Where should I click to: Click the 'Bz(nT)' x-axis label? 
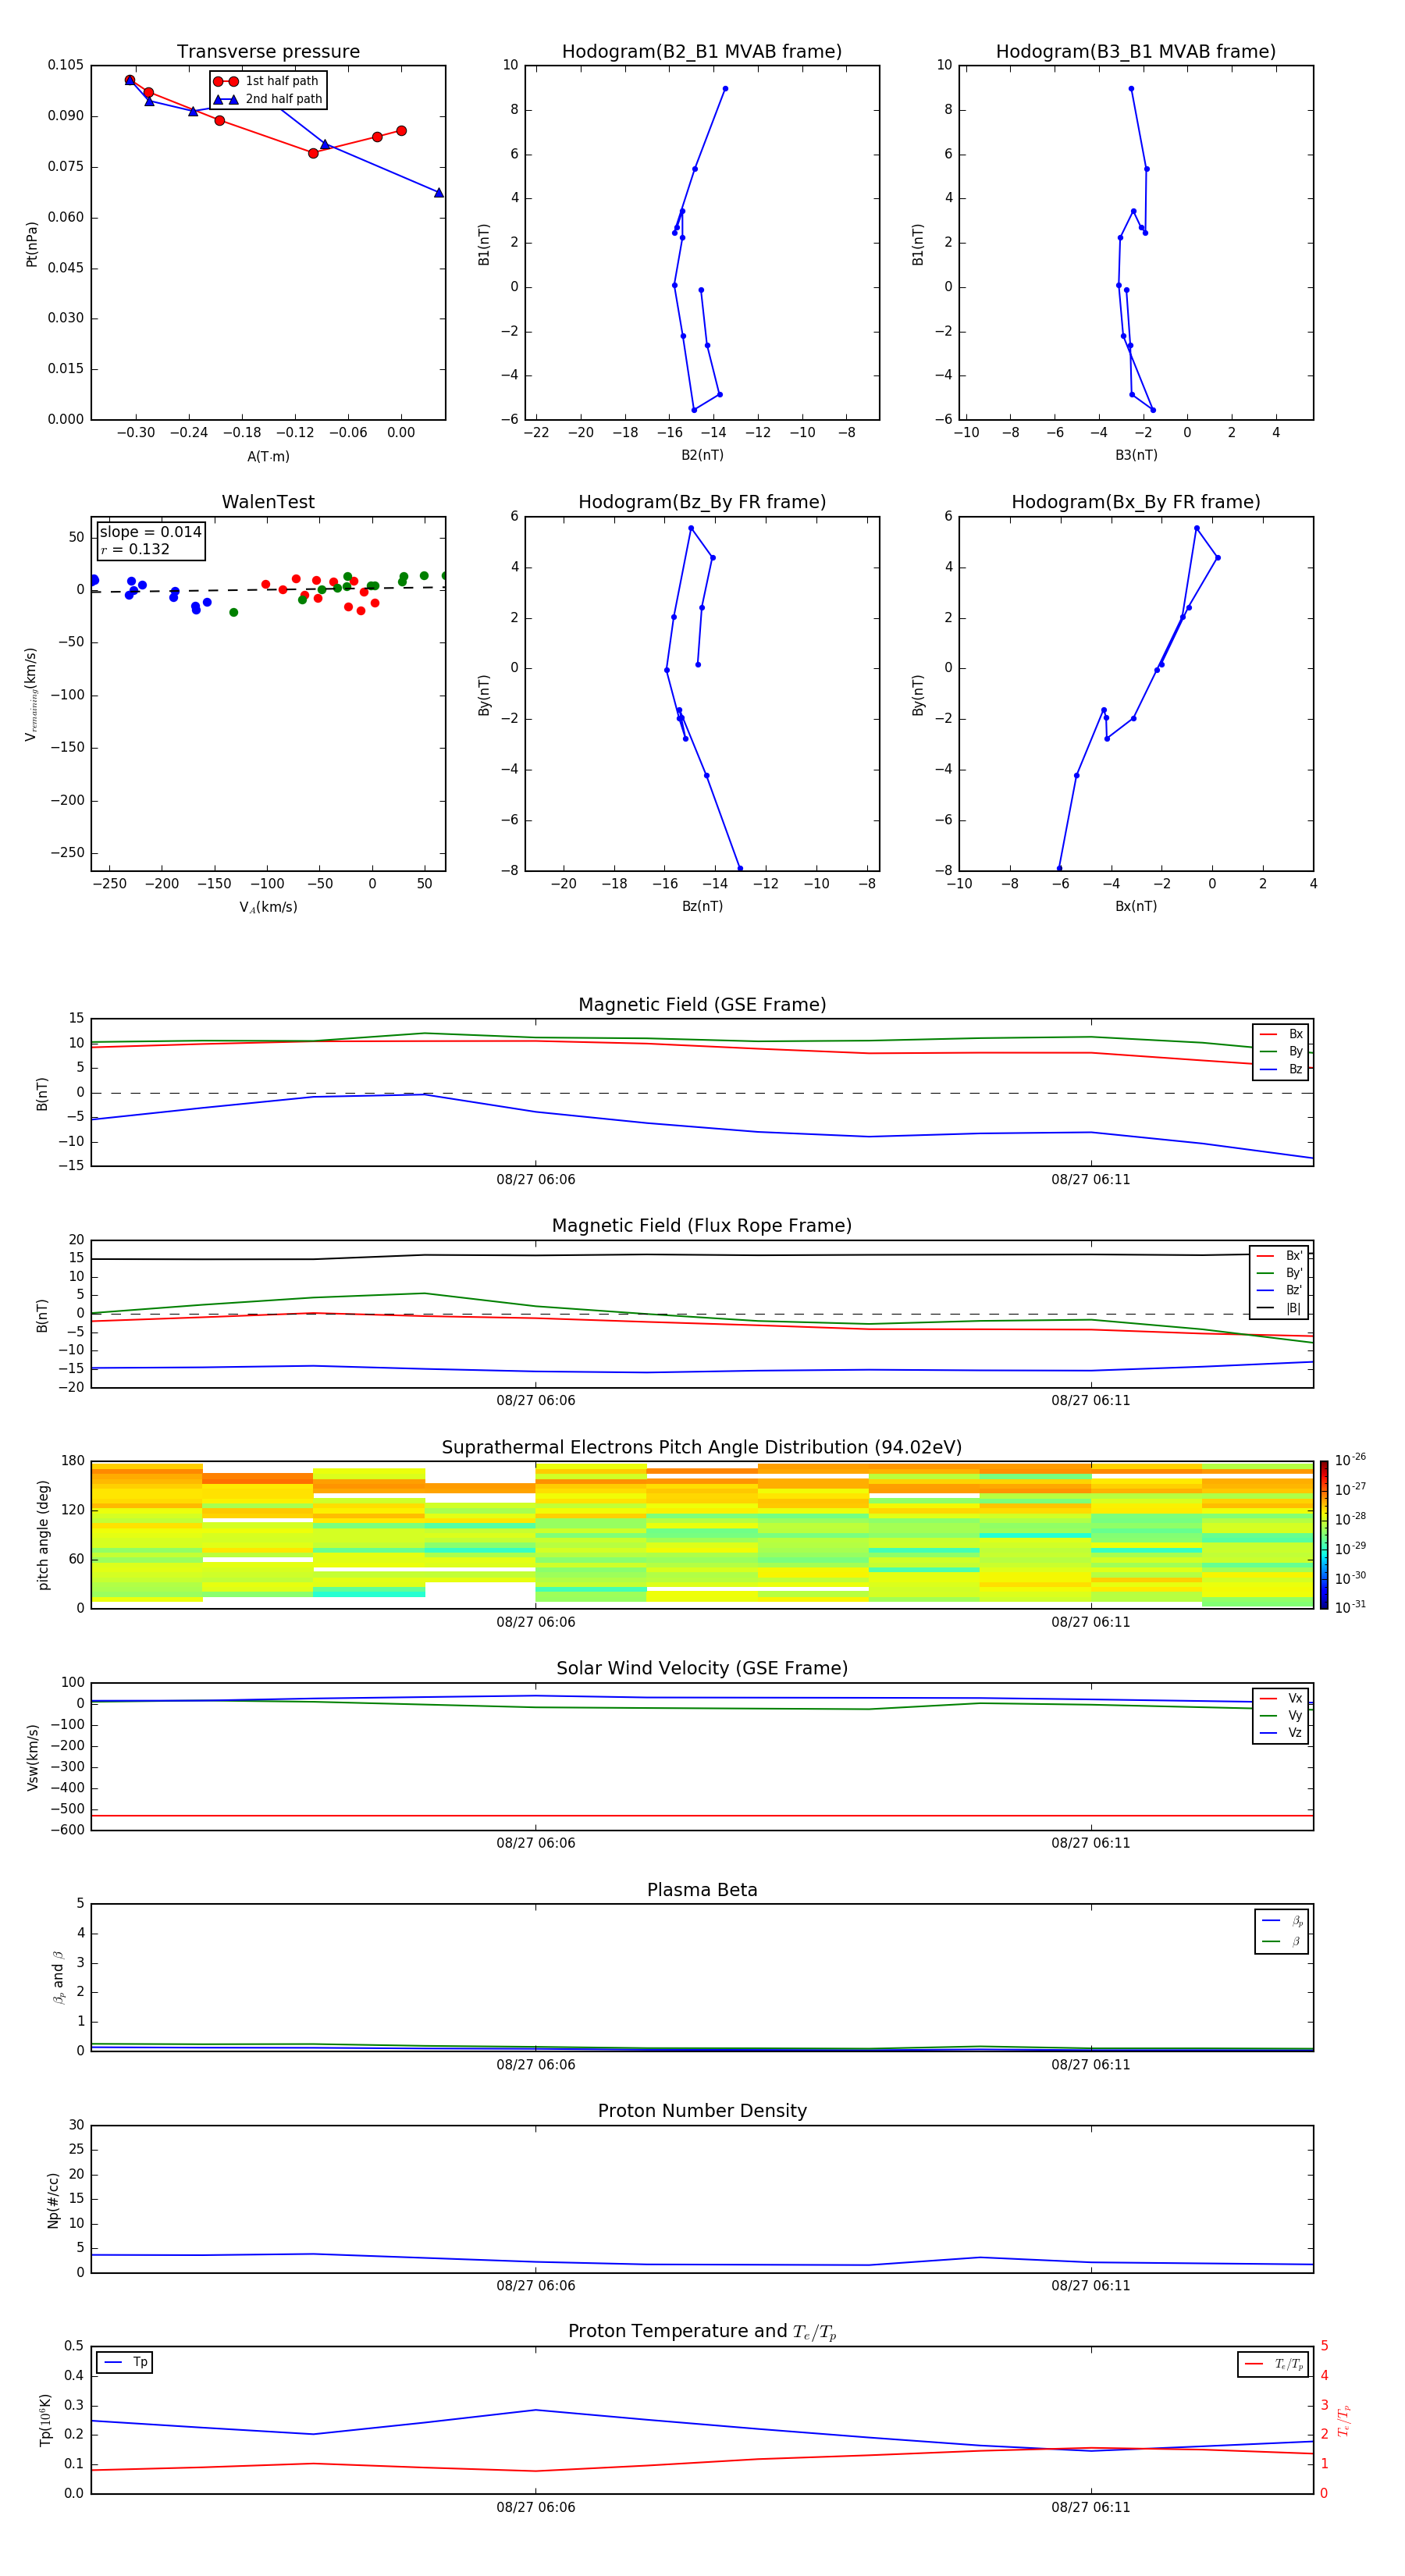coord(702,906)
